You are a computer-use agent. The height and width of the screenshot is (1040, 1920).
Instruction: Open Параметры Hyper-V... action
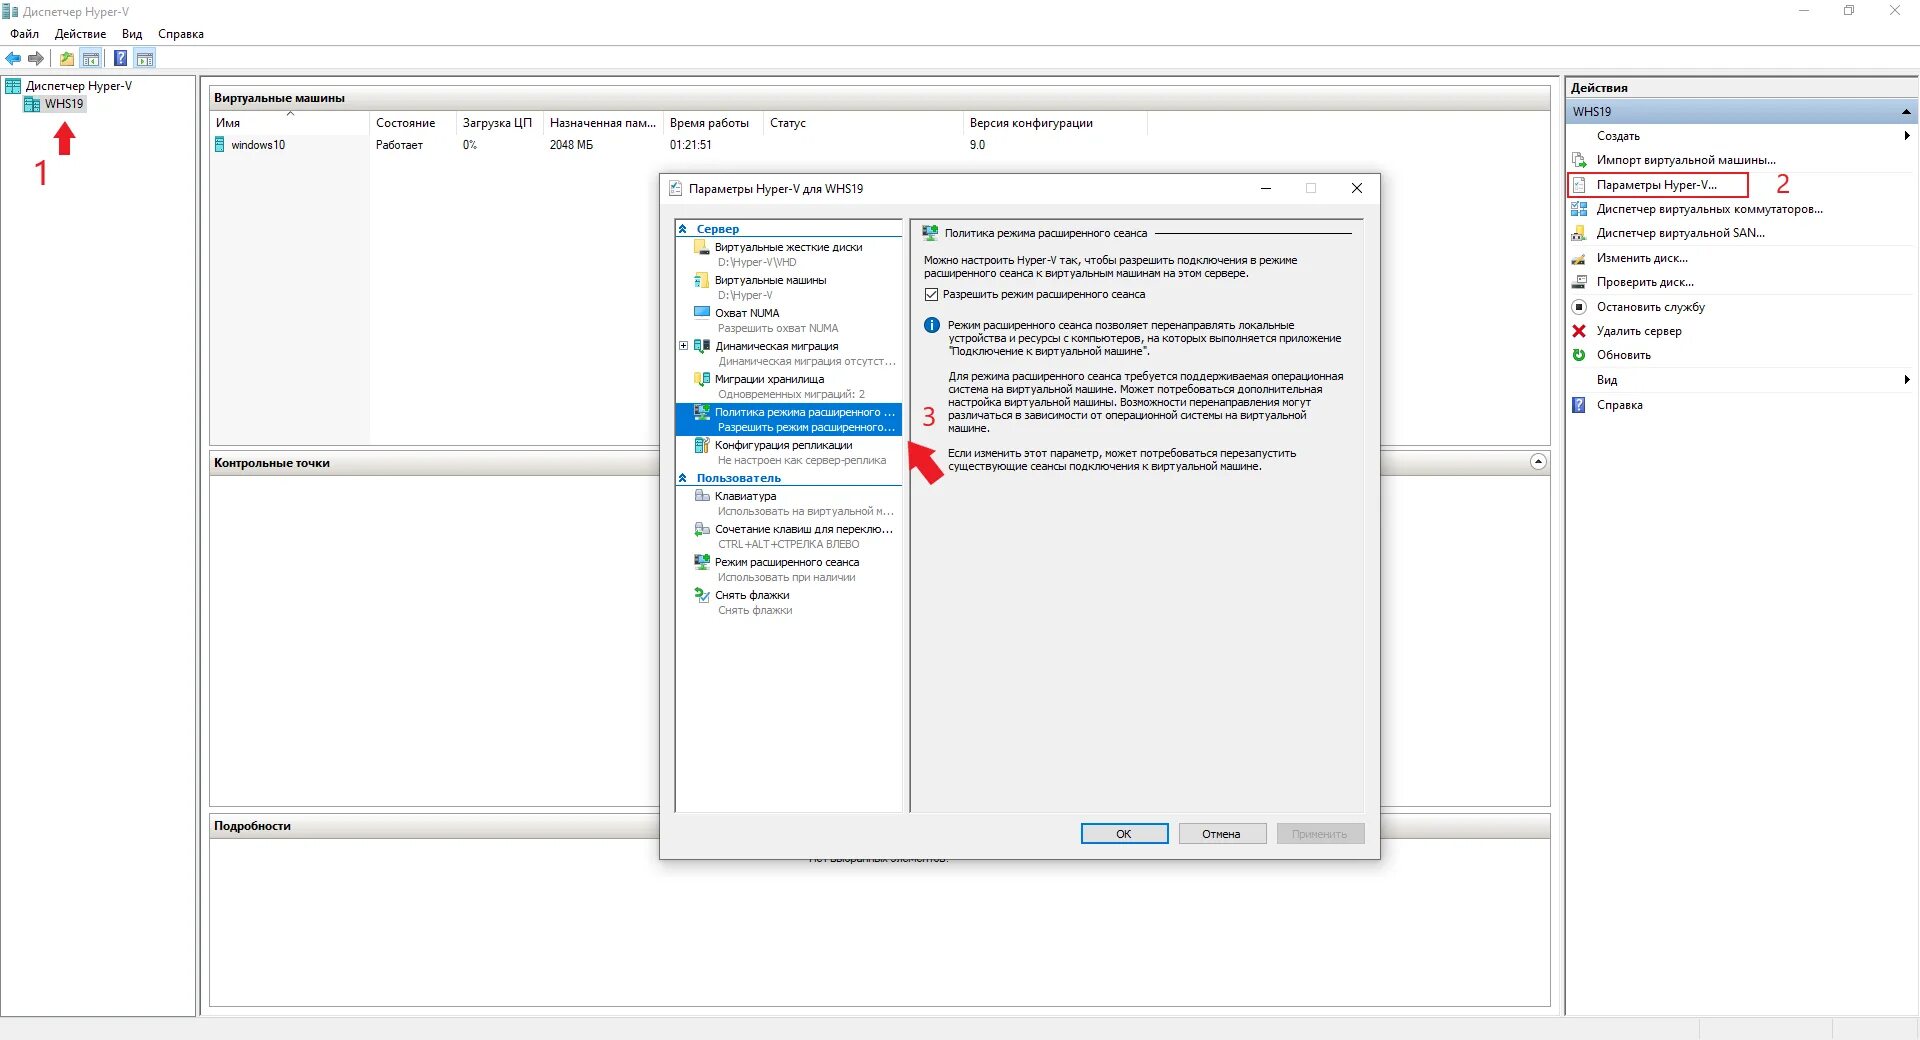[1657, 185]
